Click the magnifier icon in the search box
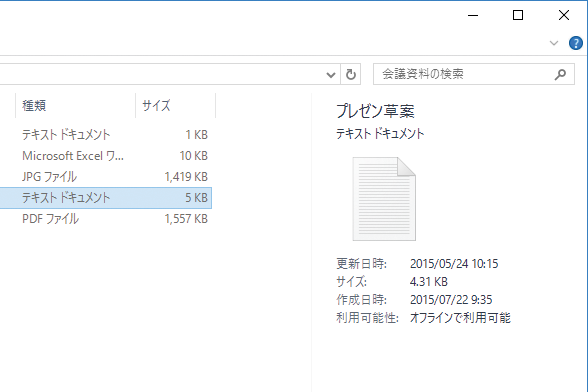This screenshot has height=392, width=588. coord(560,74)
